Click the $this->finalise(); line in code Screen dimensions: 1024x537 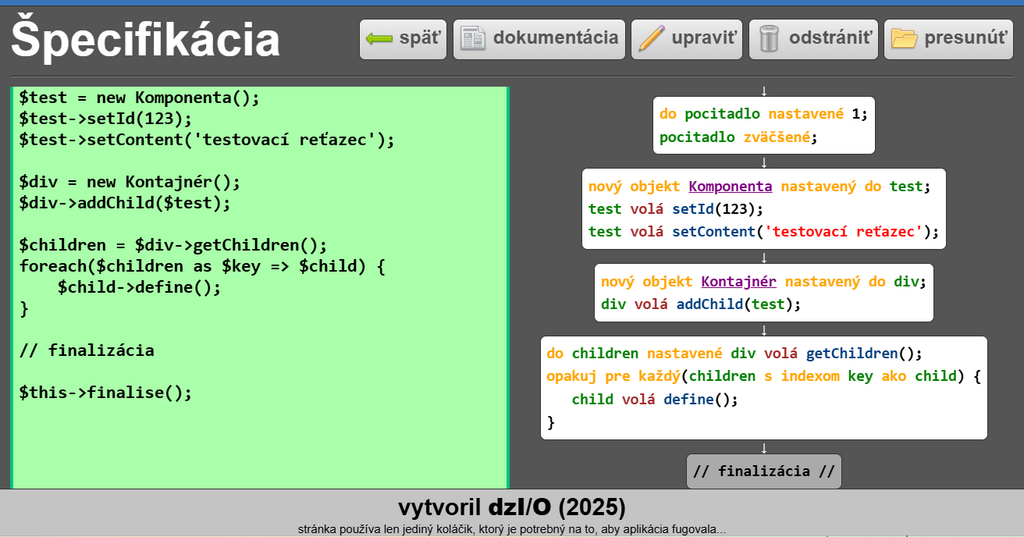[x=105, y=392]
